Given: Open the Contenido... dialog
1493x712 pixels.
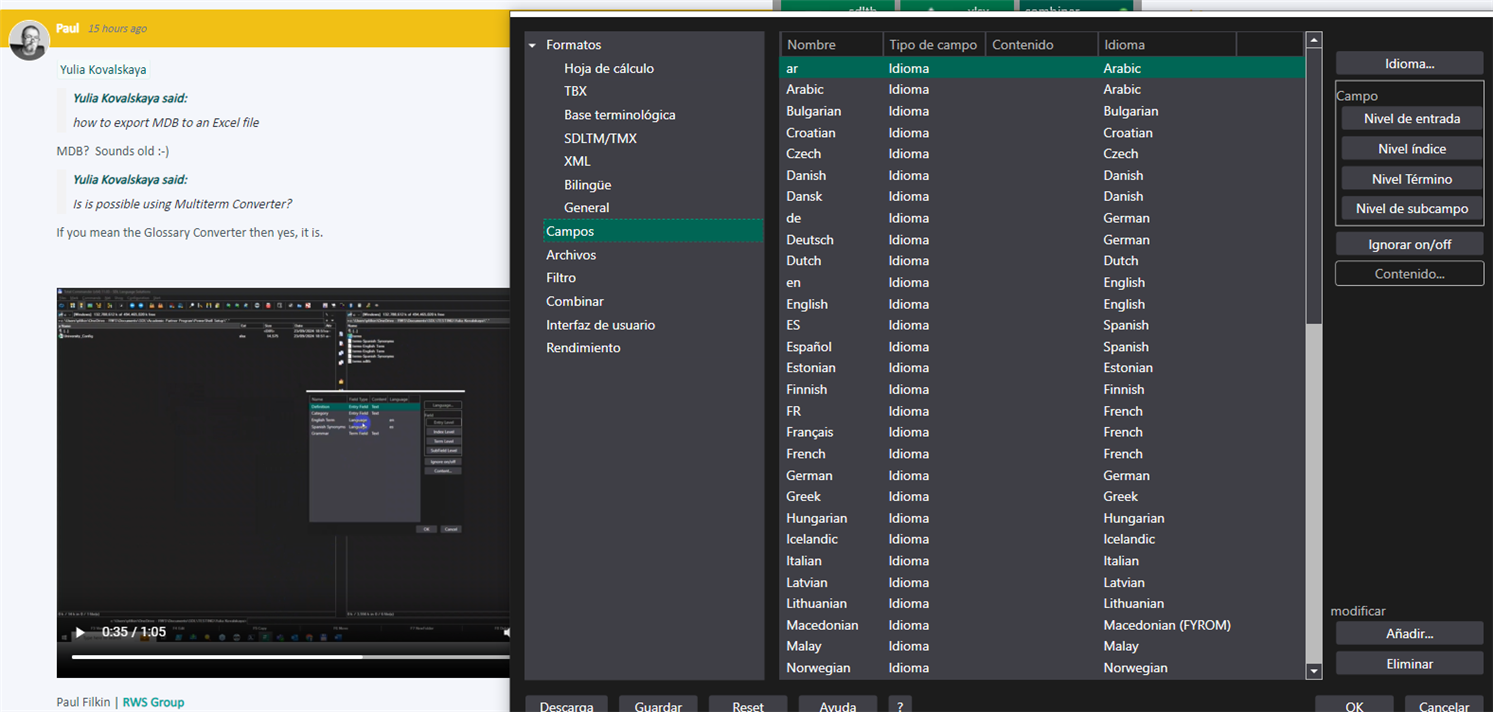Looking at the screenshot, I should (x=1409, y=273).
